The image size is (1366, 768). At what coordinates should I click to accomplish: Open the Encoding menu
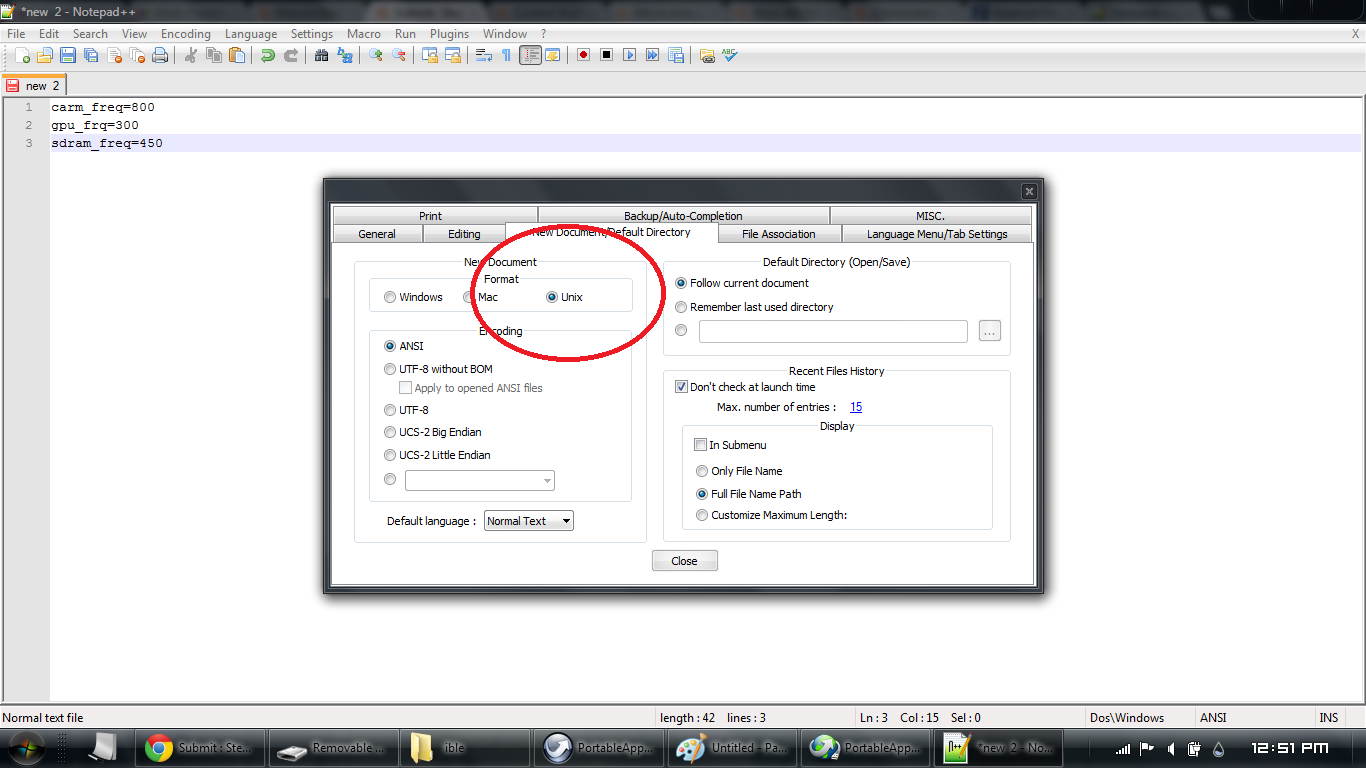[186, 34]
